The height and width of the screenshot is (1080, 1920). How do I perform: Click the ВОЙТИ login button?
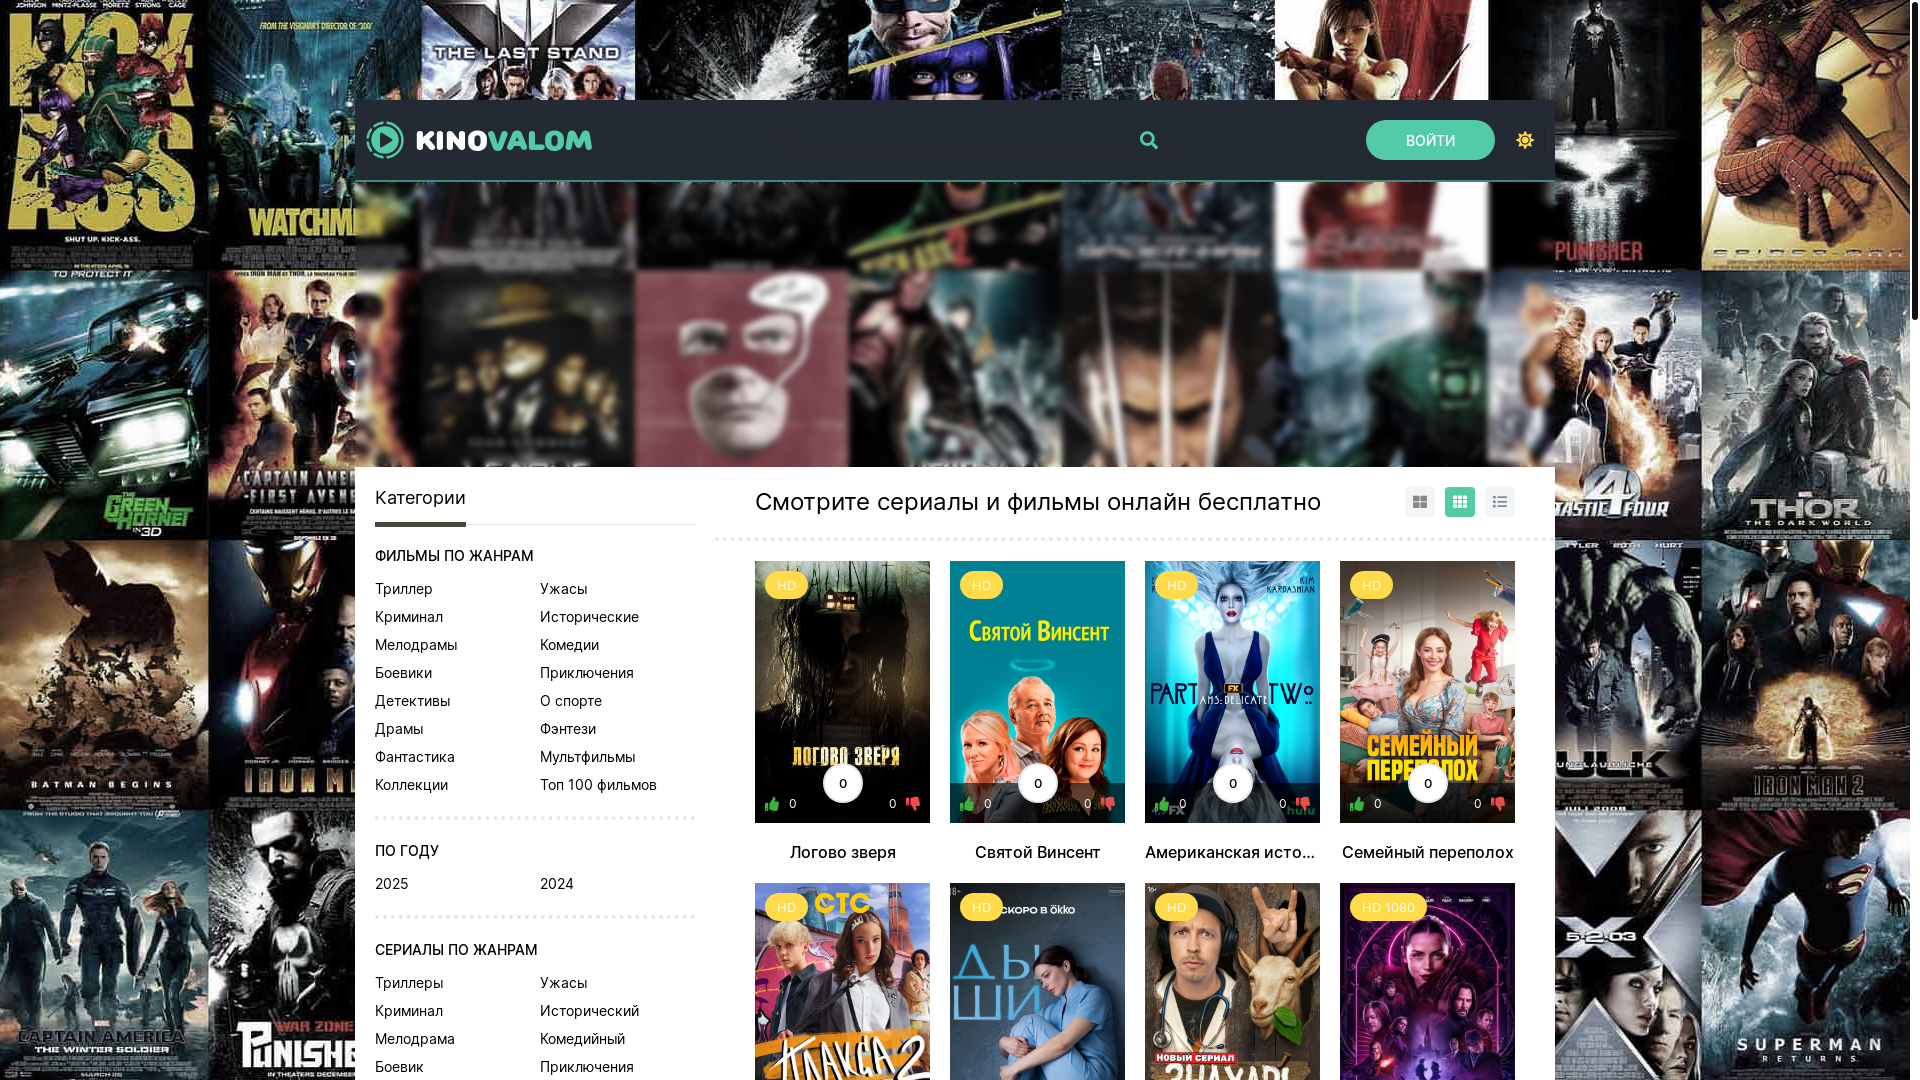1430,140
